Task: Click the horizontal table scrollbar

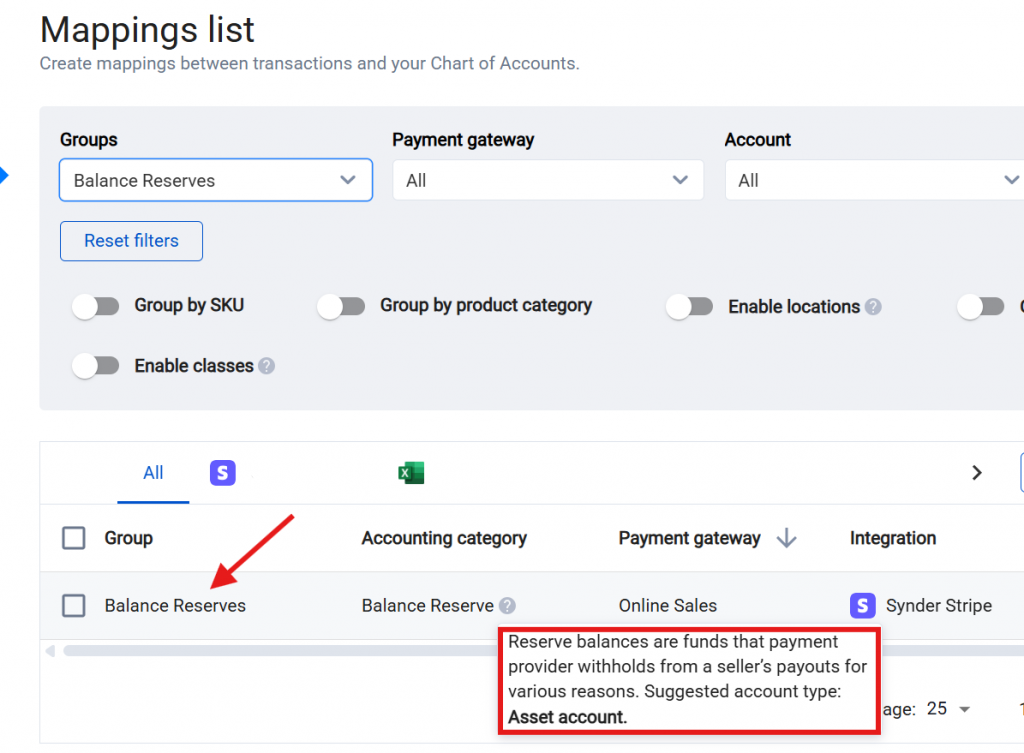Action: point(280,651)
